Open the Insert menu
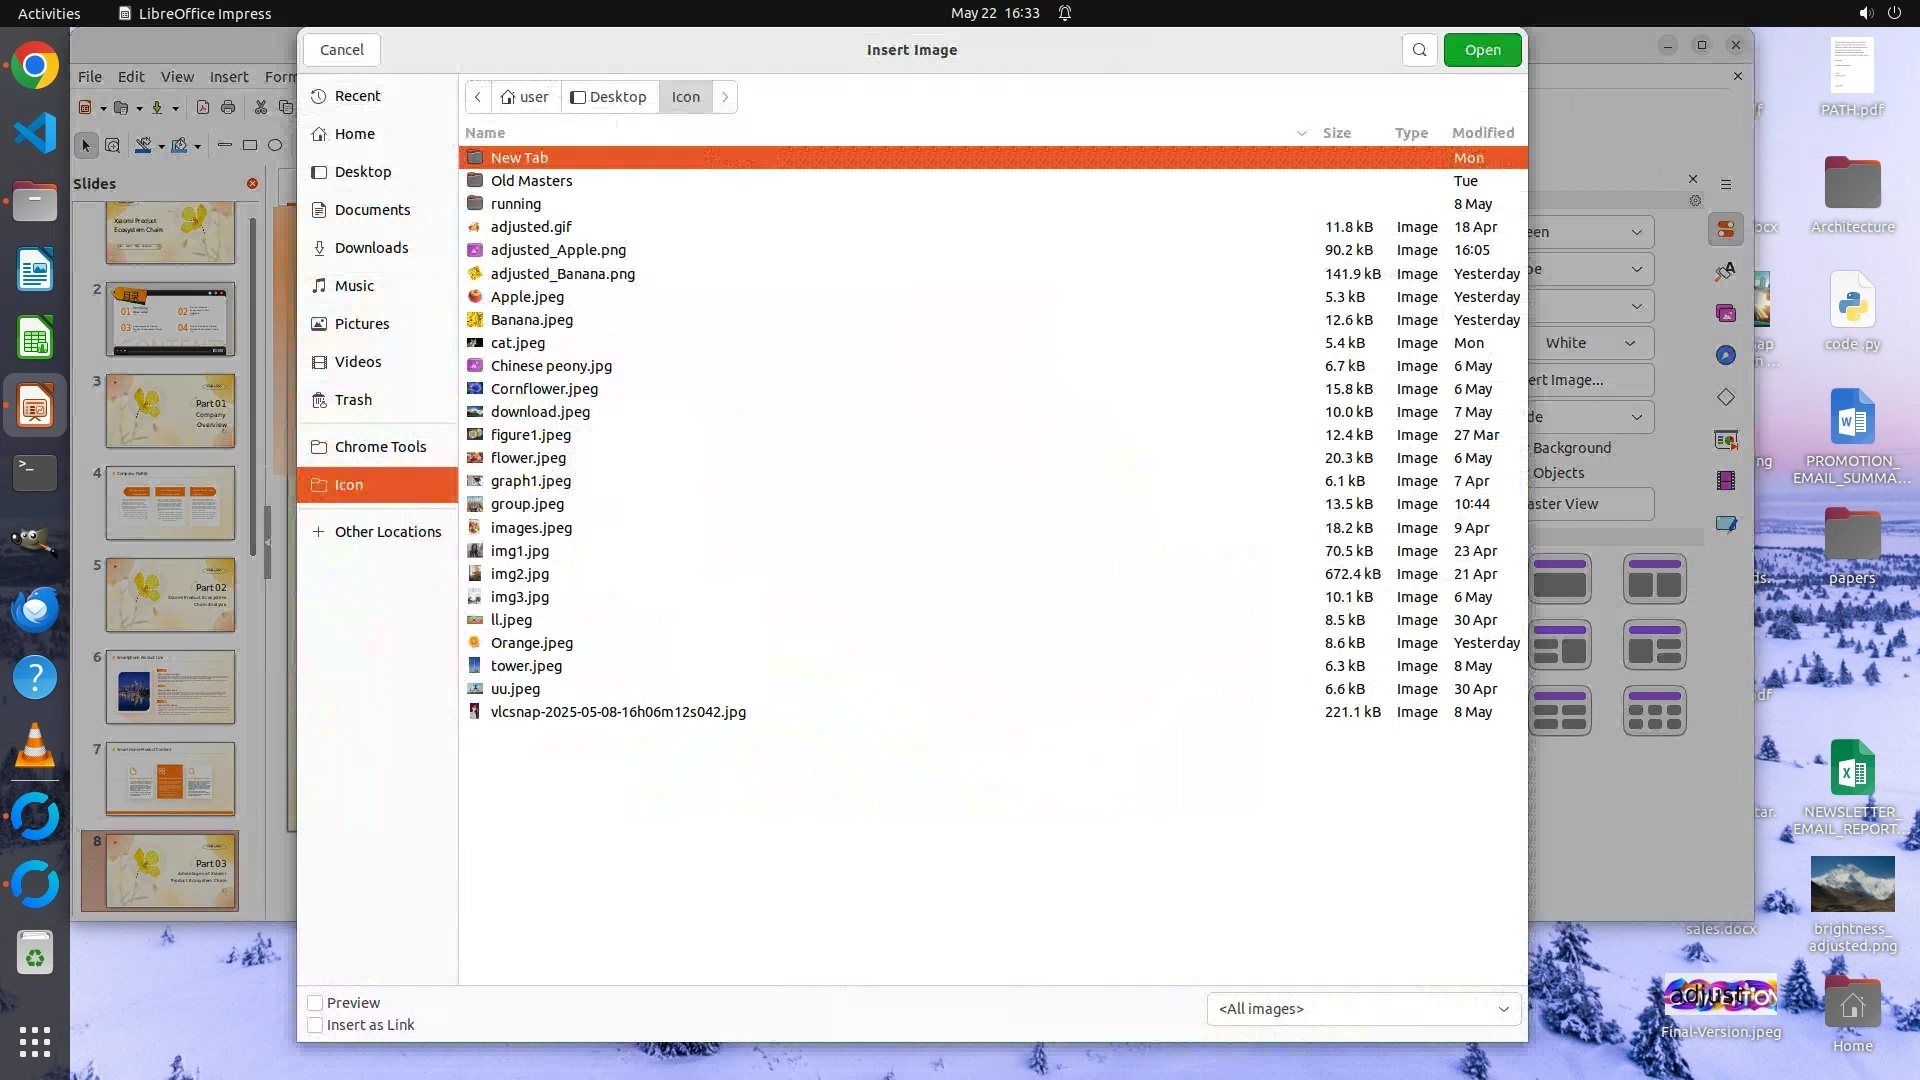The height and width of the screenshot is (1080, 1920). [228, 77]
